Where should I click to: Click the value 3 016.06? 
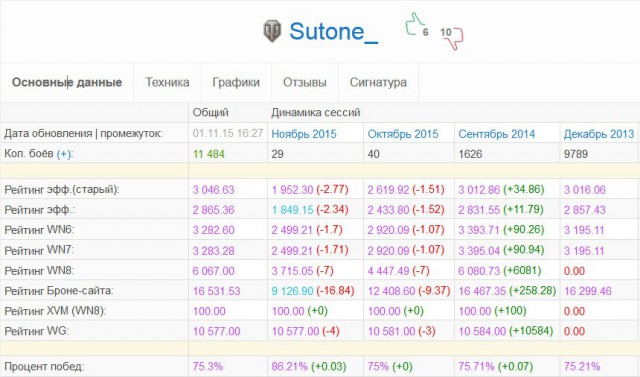tap(584, 190)
